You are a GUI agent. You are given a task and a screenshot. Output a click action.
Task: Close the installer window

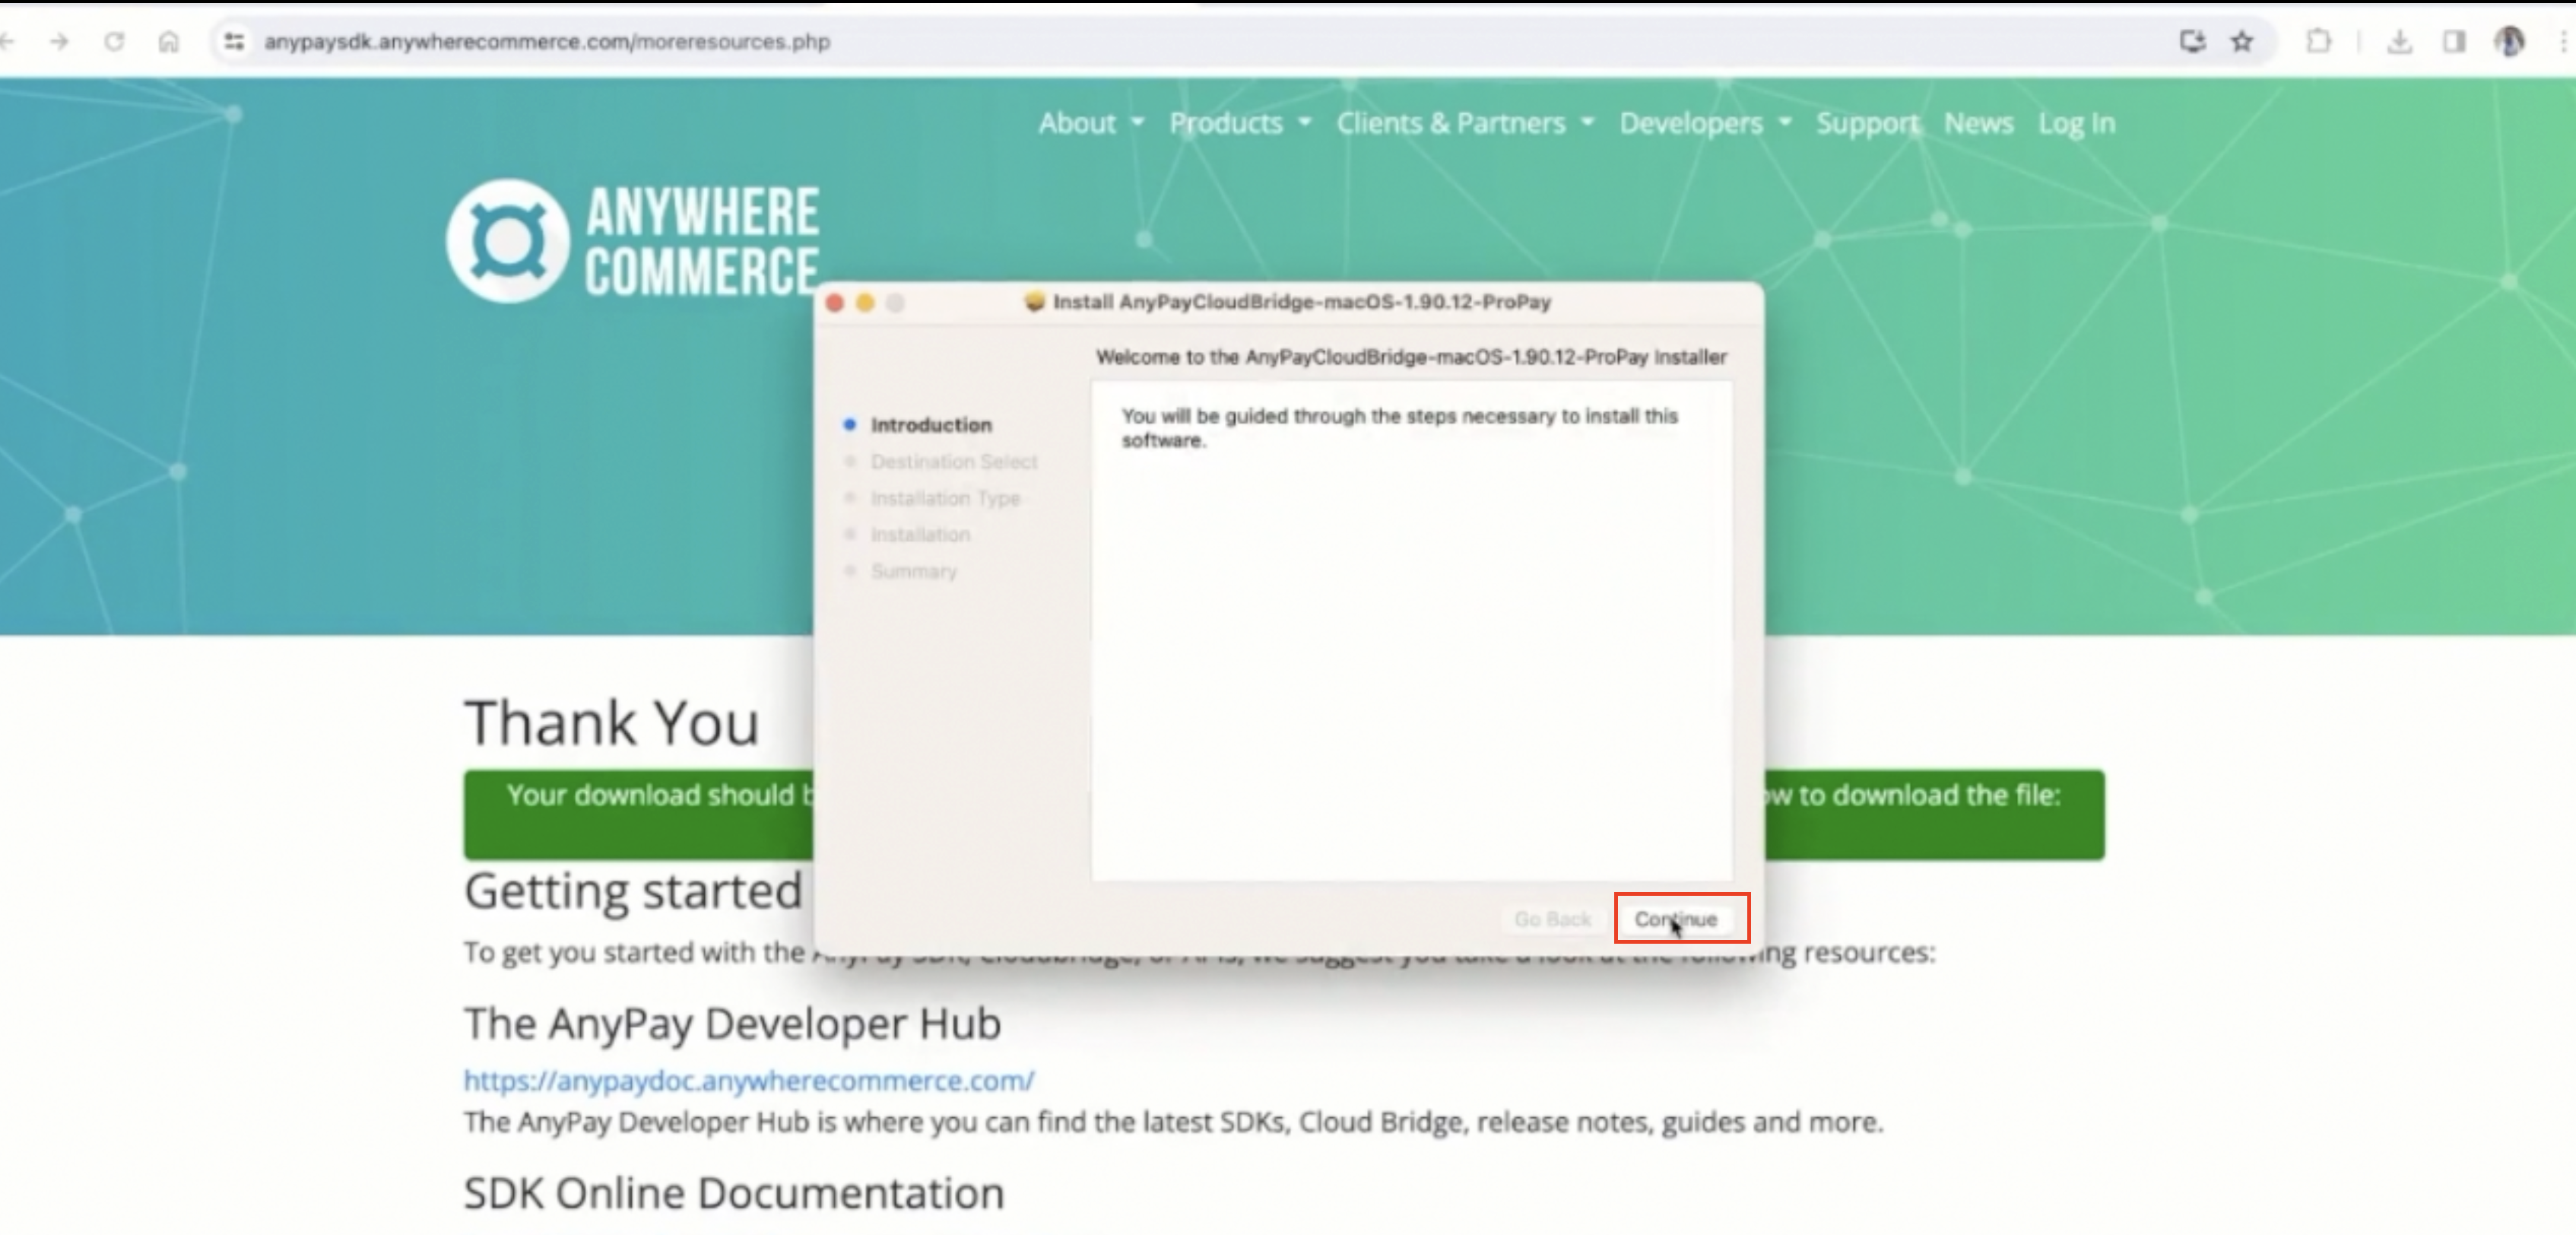pos(835,303)
